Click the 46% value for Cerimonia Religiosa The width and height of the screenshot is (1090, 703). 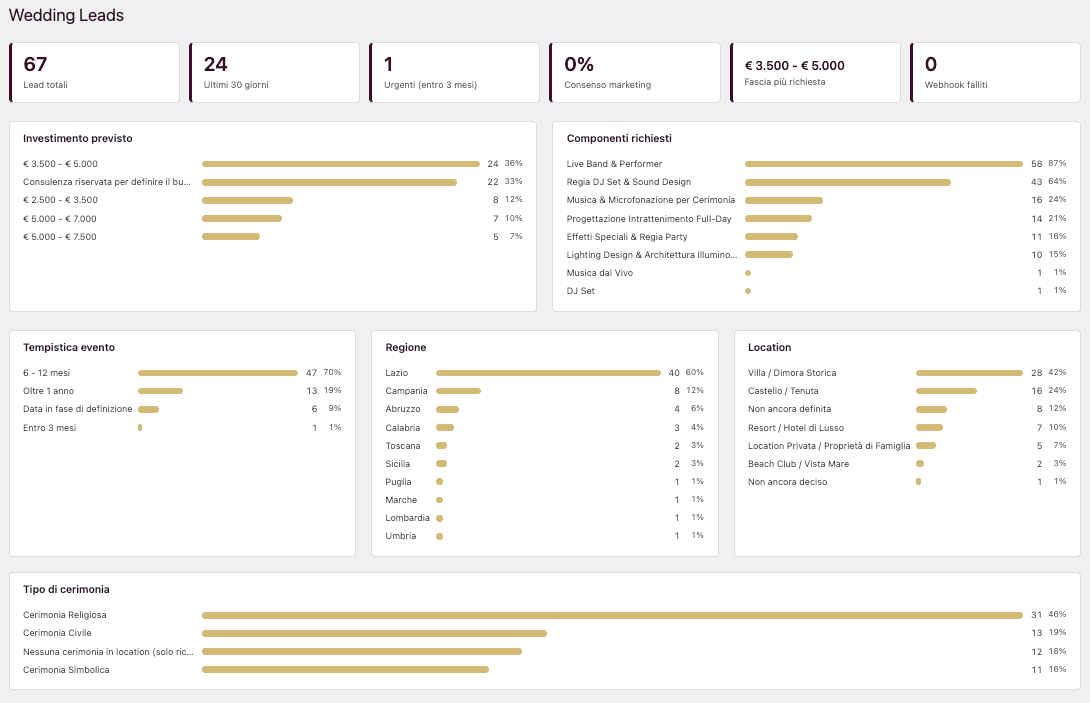coord(1057,615)
